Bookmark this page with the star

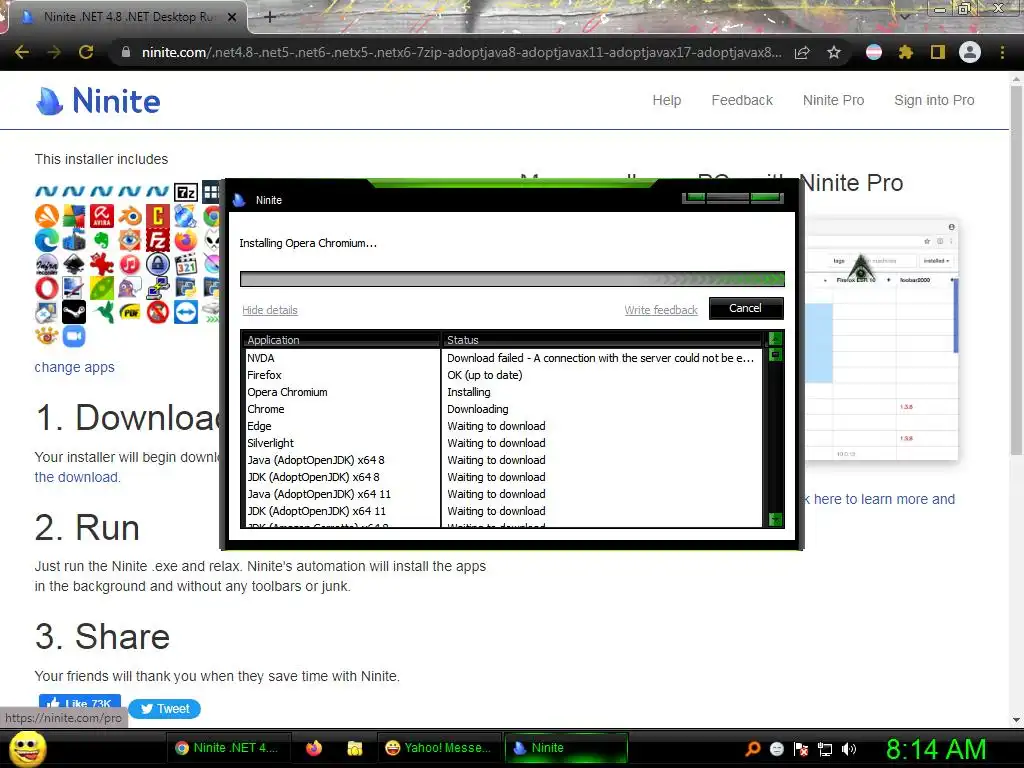click(834, 52)
